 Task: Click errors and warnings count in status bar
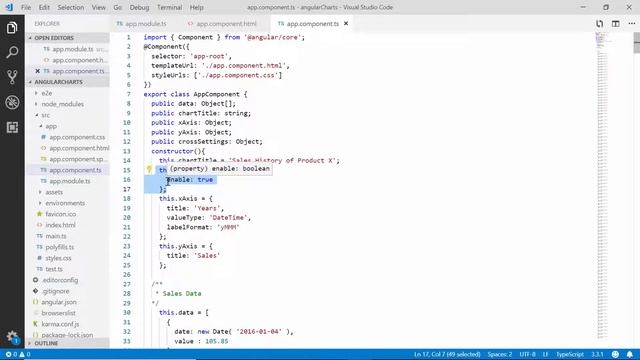pyautogui.click(x=18, y=354)
